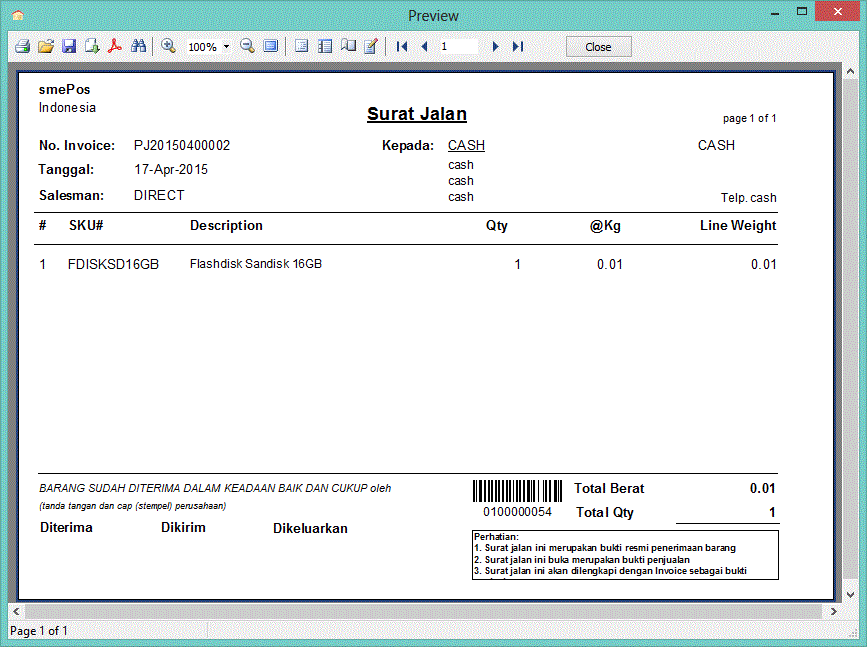867x647 pixels.
Task: Click the Print icon
Action: pos(22,46)
